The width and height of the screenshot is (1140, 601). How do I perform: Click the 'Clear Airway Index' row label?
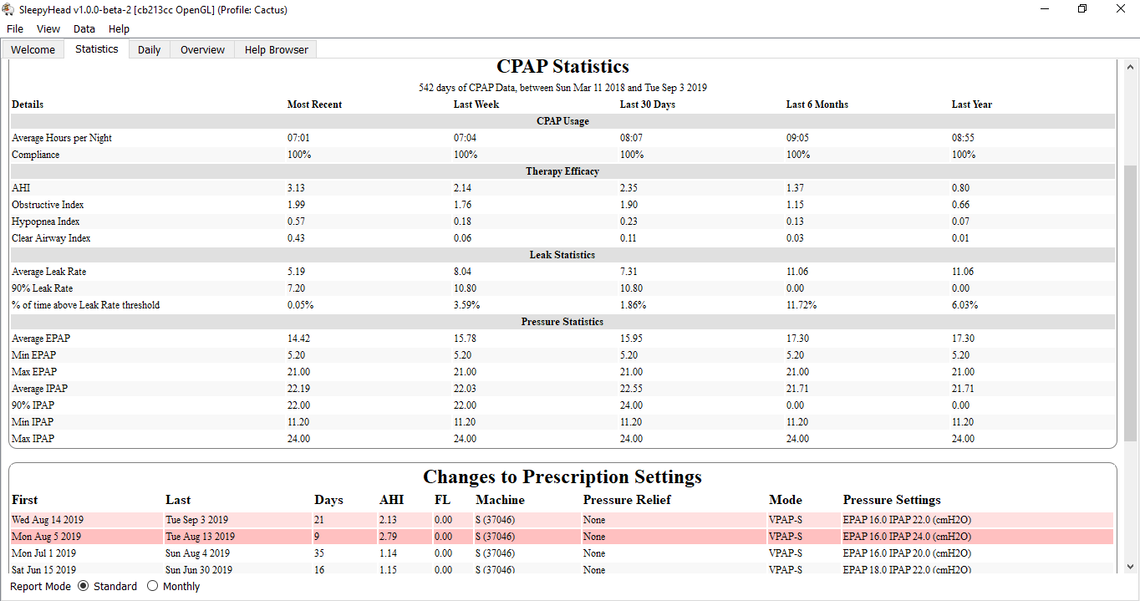tap(51, 238)
